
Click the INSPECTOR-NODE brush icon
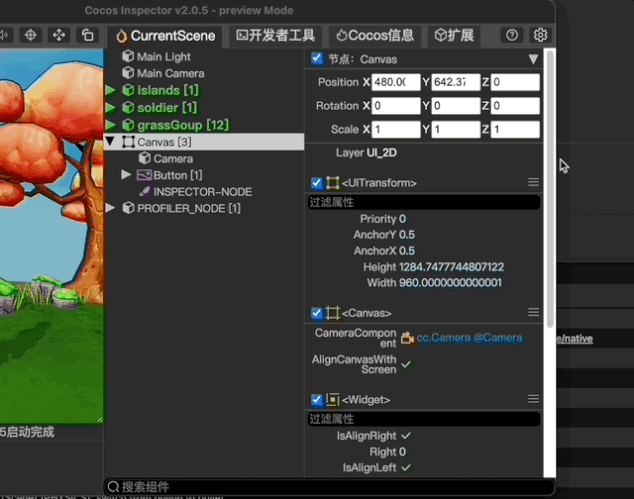point(145,192)
